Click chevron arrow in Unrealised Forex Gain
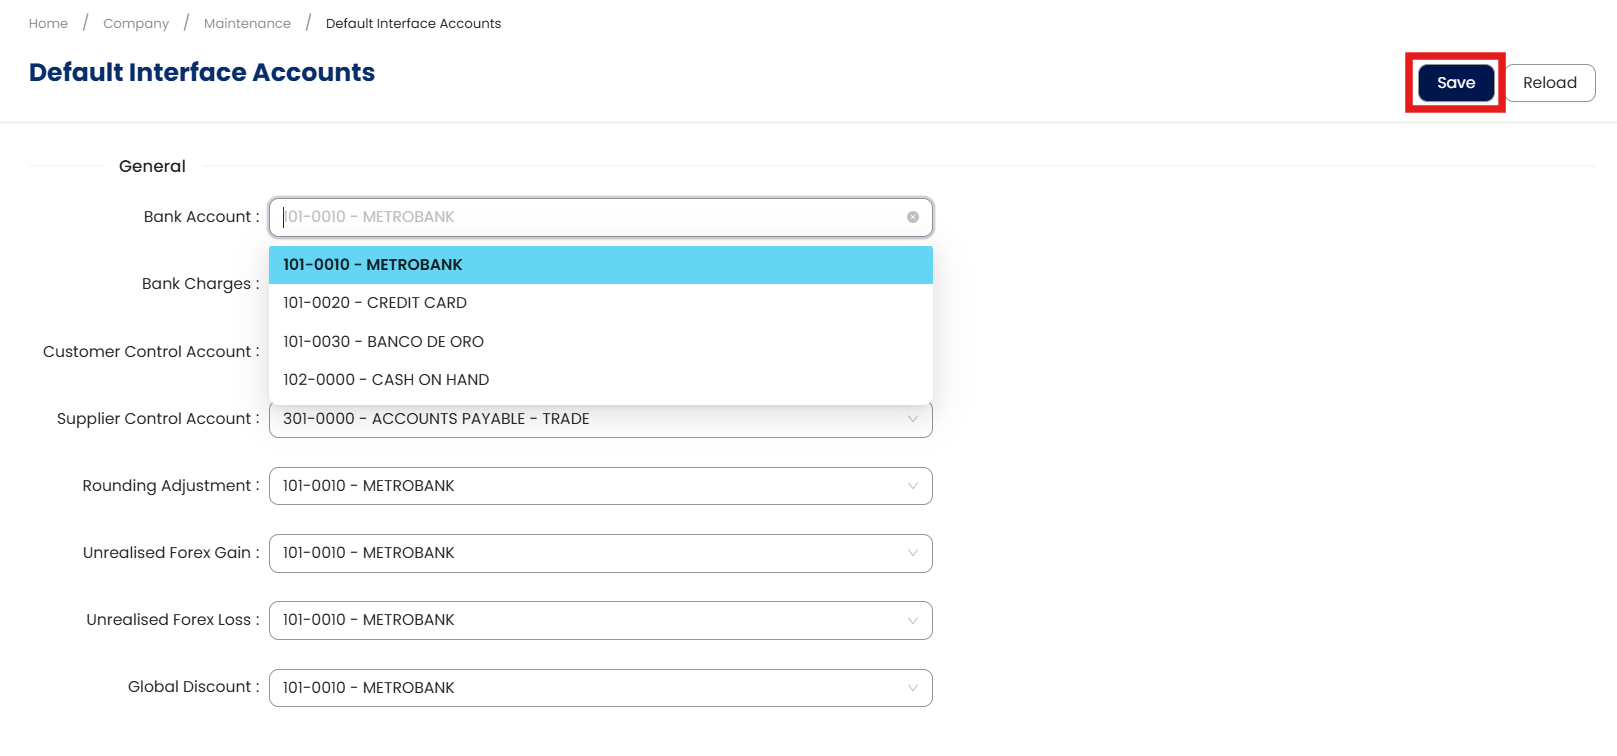Screen dimensions: 1617x756 (x=912, y=553)
